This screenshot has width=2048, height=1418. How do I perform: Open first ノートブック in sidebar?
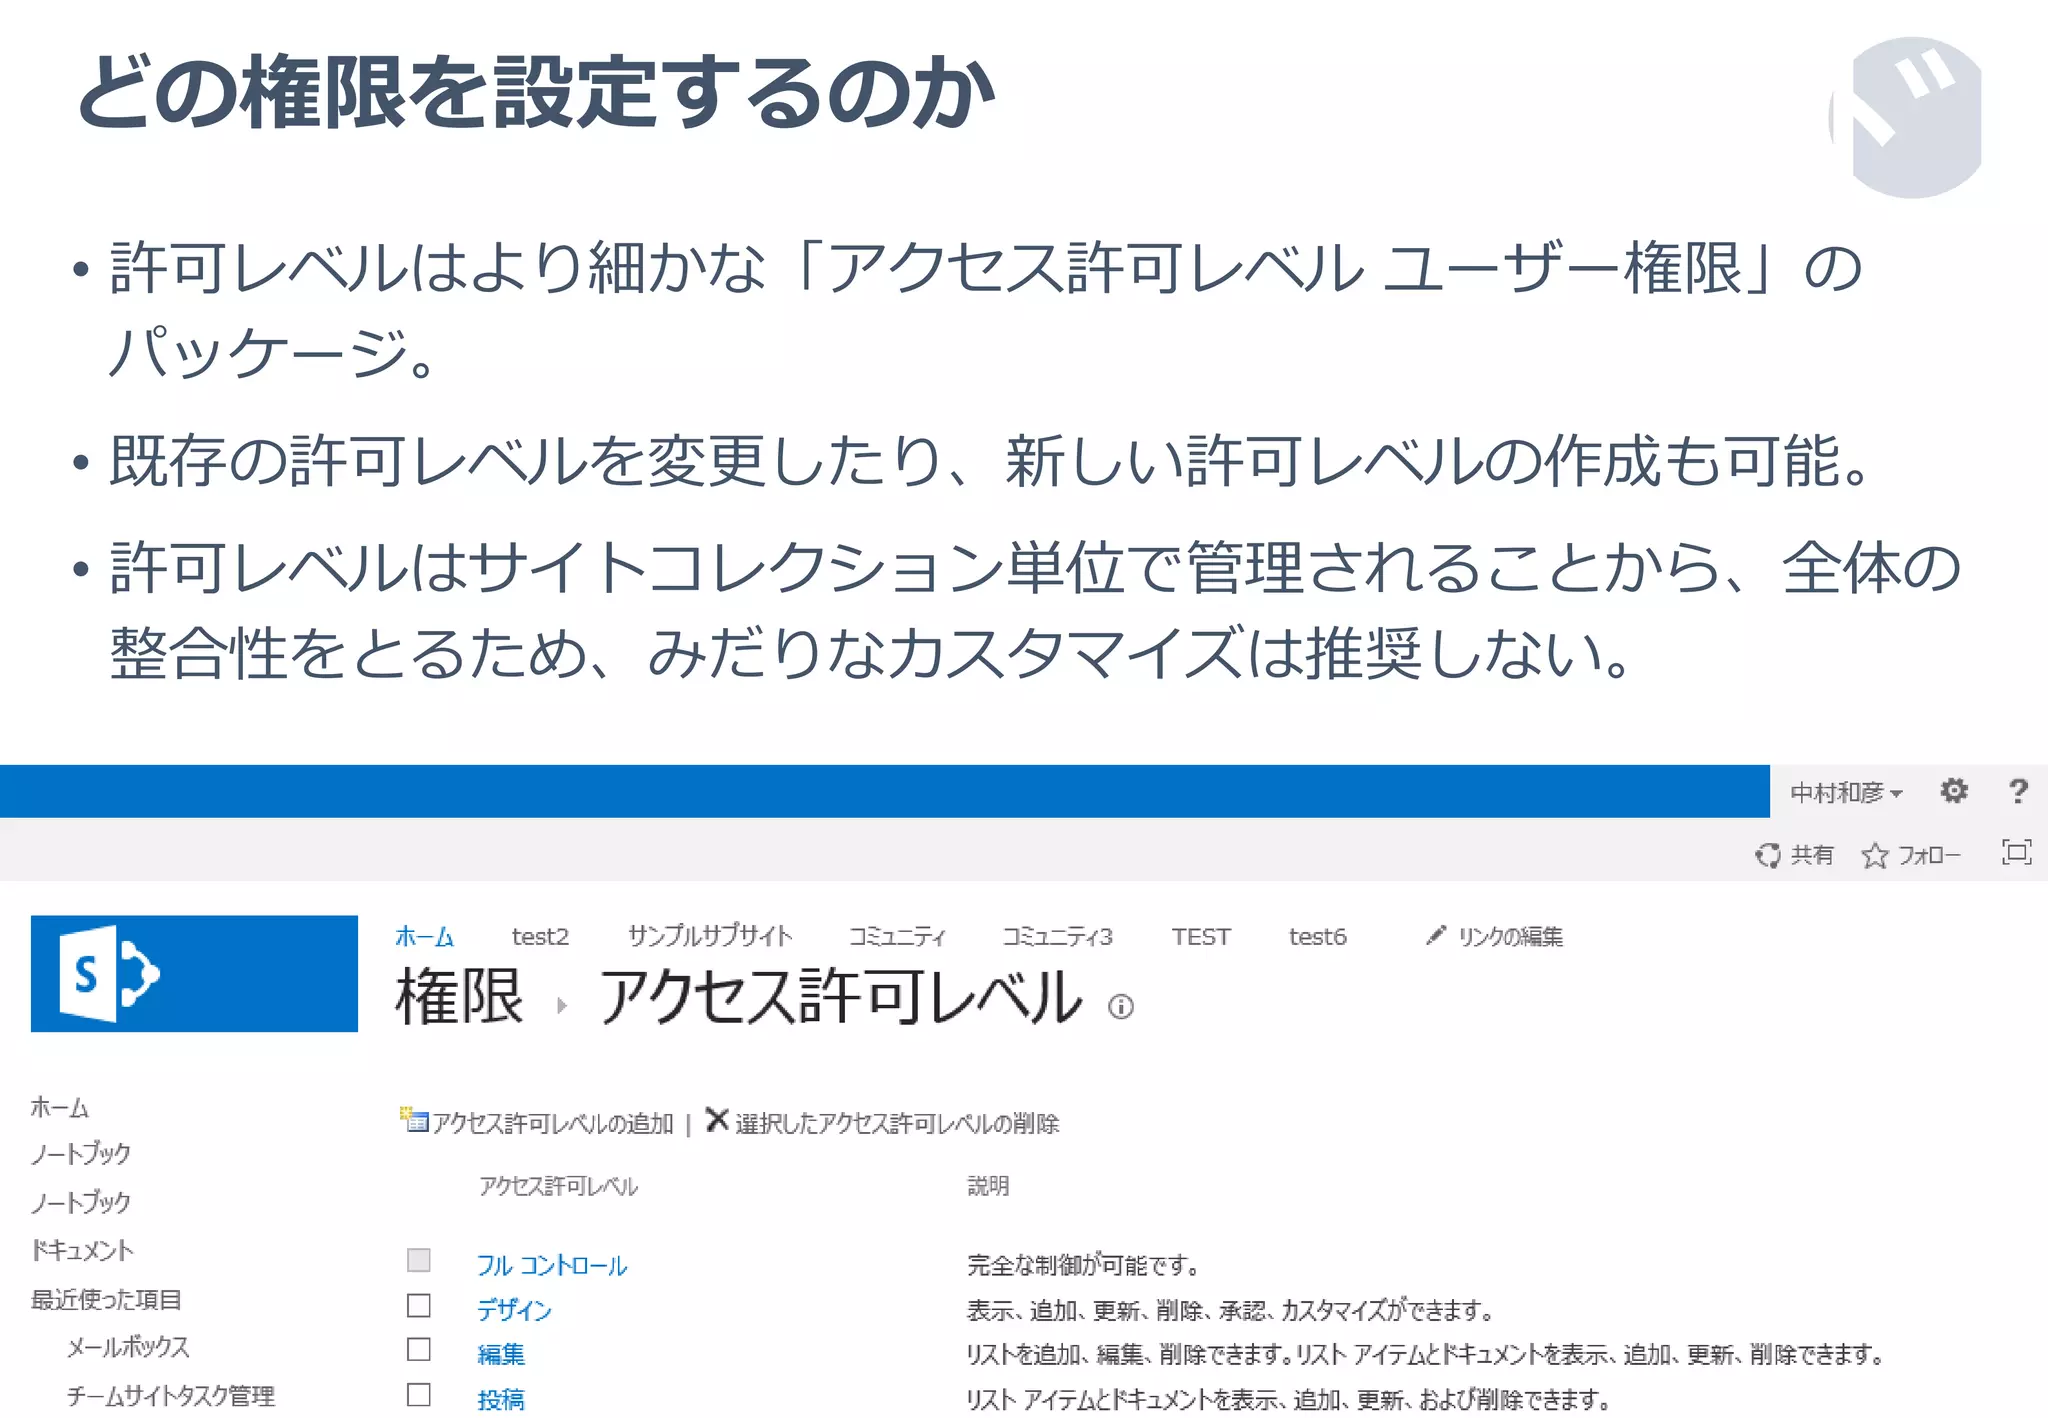click(81, 1154)
